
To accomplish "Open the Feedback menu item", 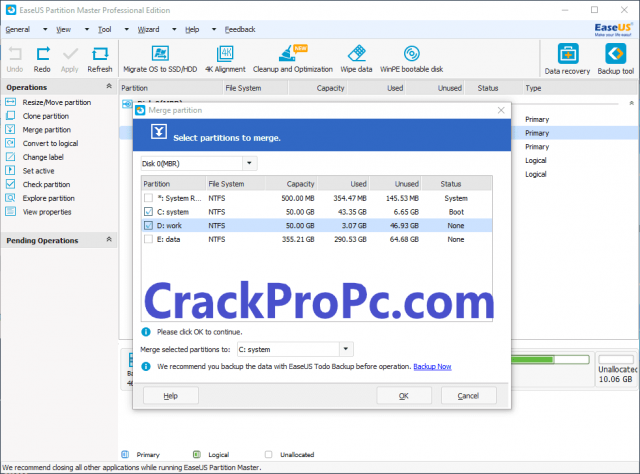I will pyautogui.click(x=240, y=29).
